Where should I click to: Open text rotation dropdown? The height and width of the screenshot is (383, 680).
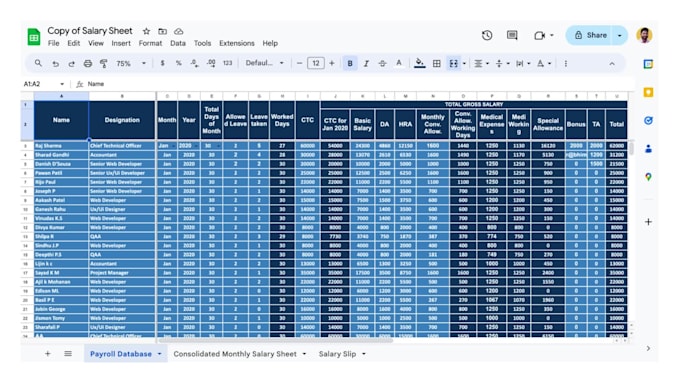(x=544, y=63)
